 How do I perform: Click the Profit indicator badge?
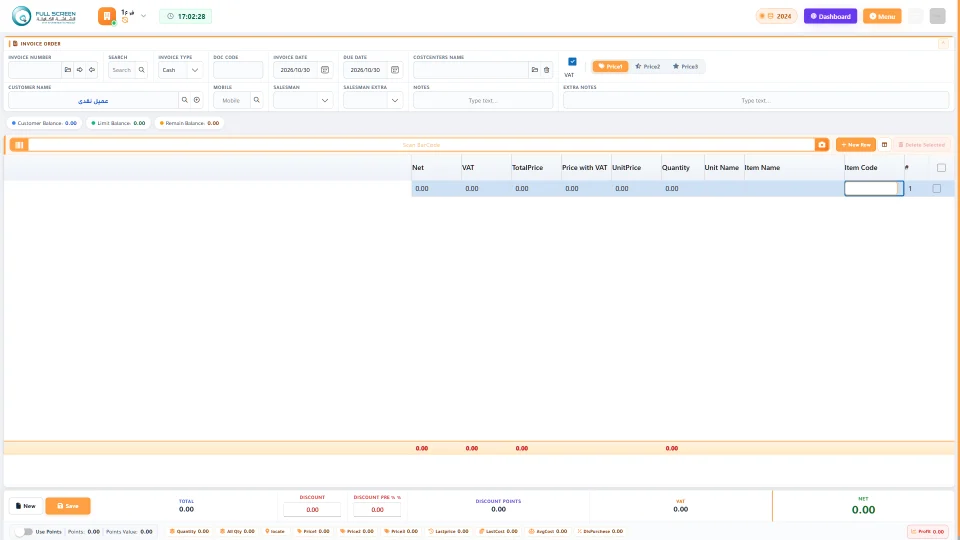click(x=928, y=531)
